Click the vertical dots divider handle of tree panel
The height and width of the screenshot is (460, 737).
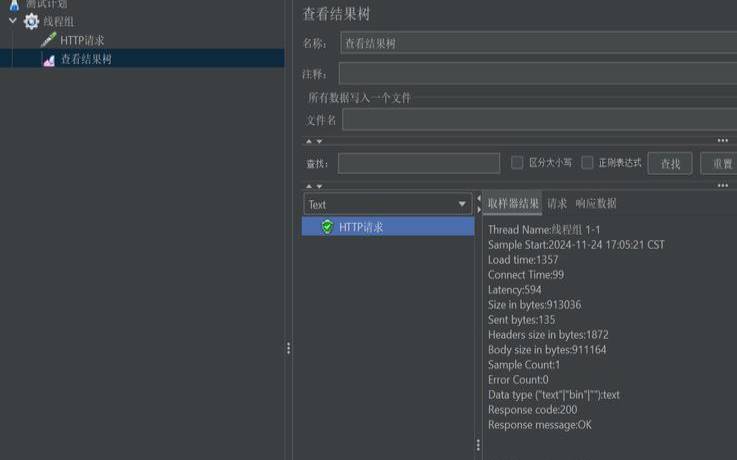pos(288,348)
